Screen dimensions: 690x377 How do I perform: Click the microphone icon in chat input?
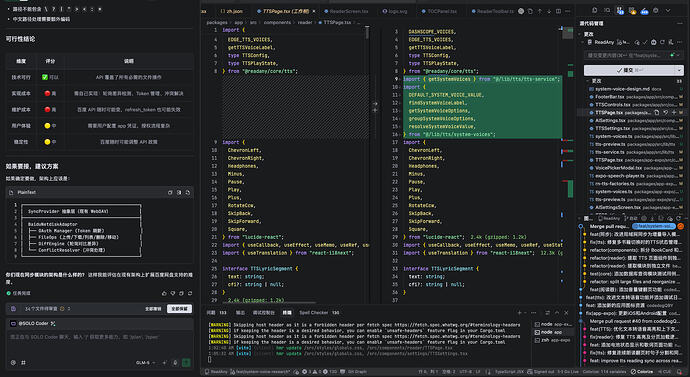[x=175, y=362]
